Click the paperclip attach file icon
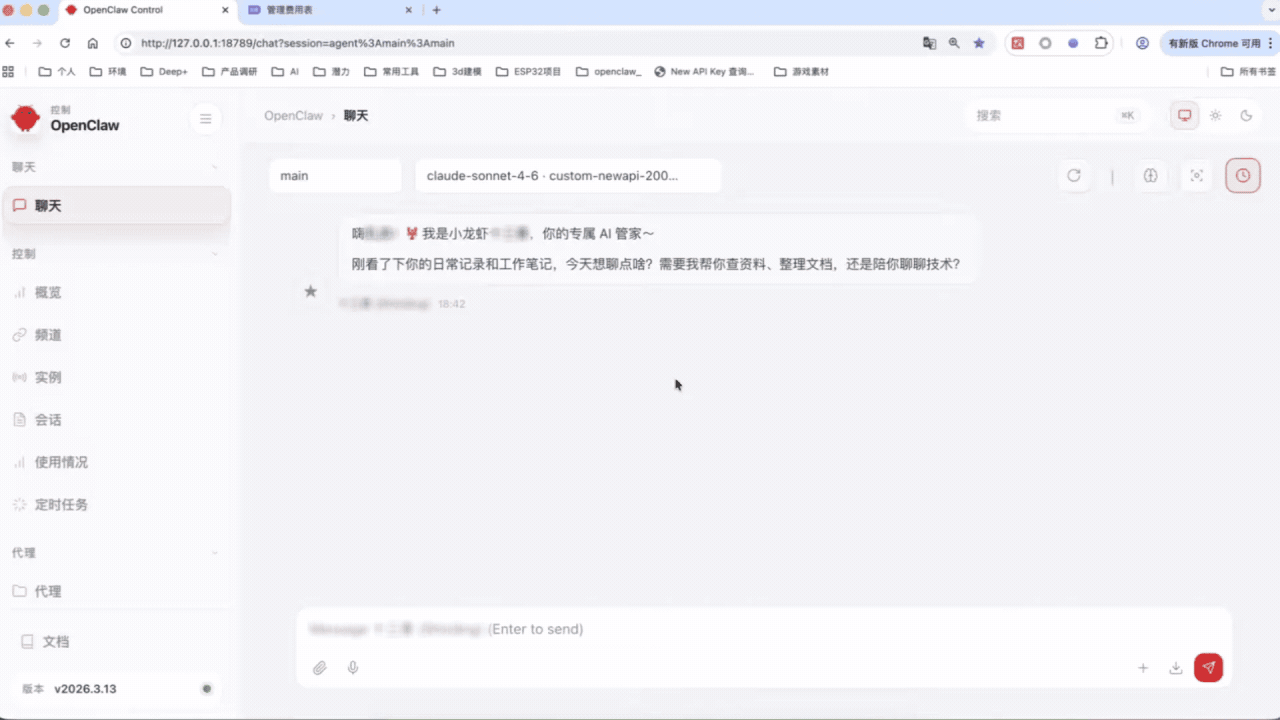1280x720 pixels. [x=320, y=668]
